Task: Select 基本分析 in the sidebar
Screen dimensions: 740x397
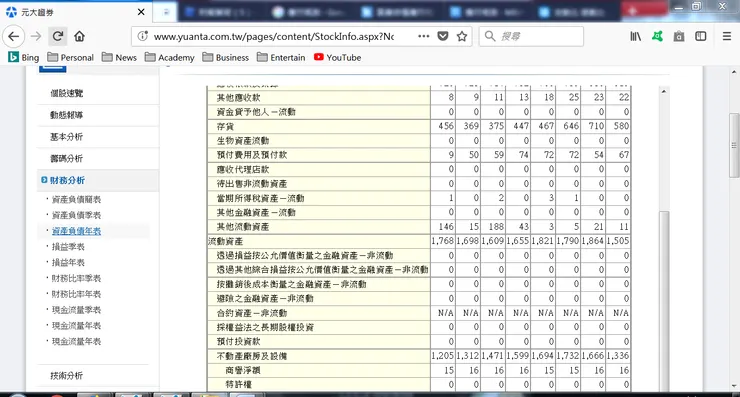Action: tap(67, 137)
